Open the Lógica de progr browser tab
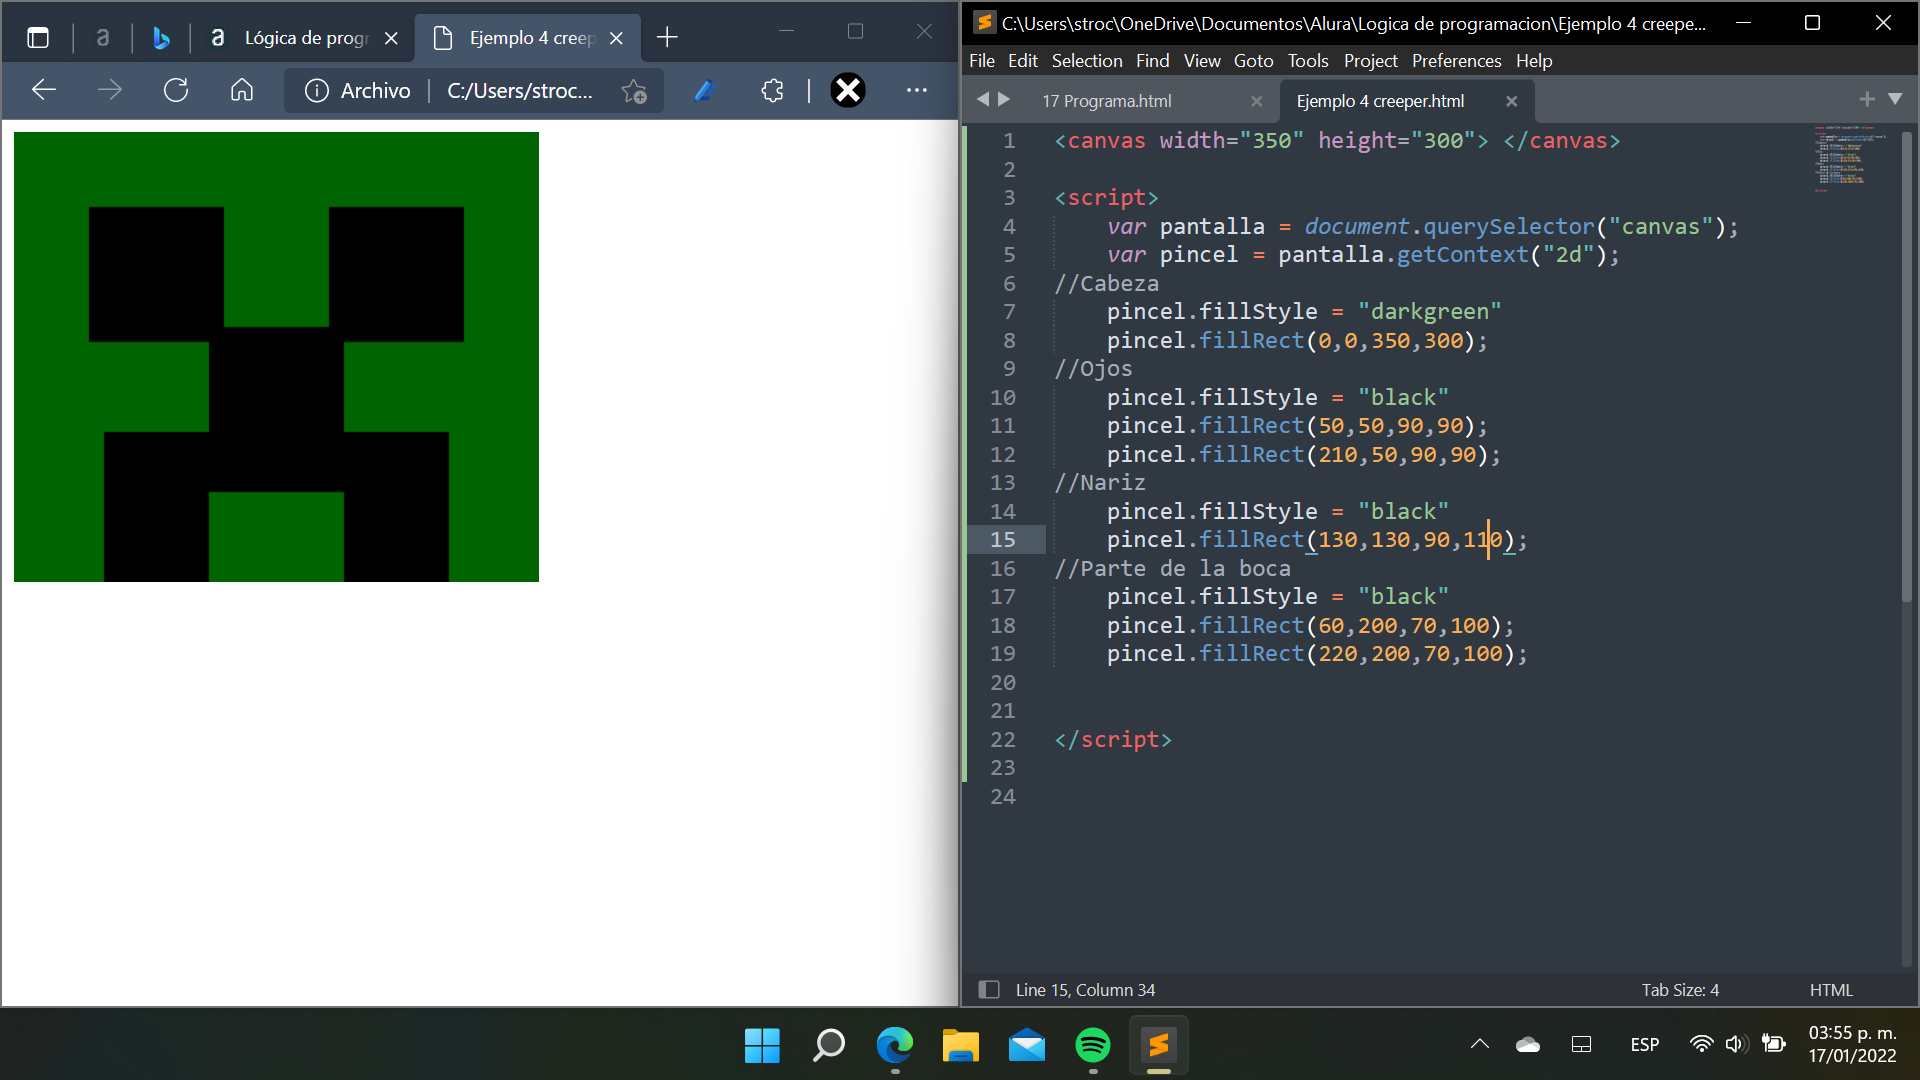This screenshot has width=1920, height=1080. pyautogui.click(x=305, y=38)
